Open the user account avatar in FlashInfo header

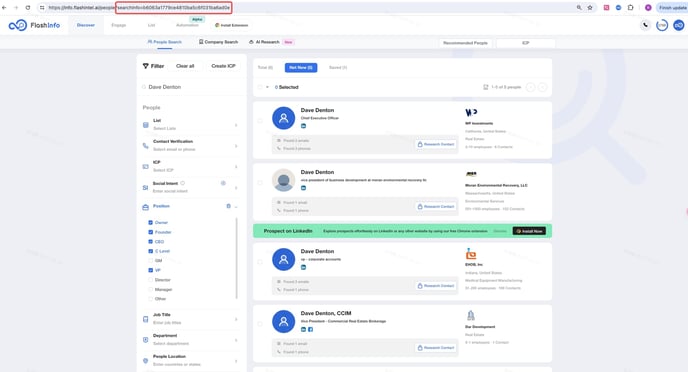point(679,25)
